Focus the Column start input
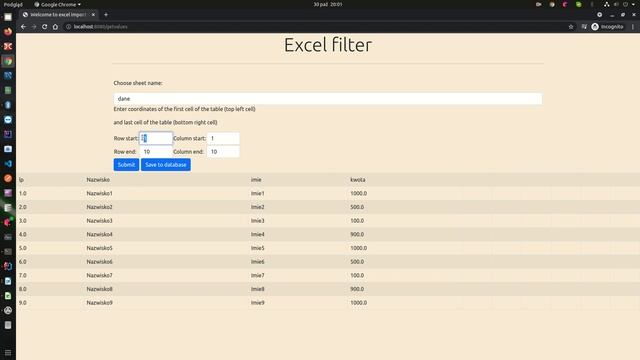 223,138
